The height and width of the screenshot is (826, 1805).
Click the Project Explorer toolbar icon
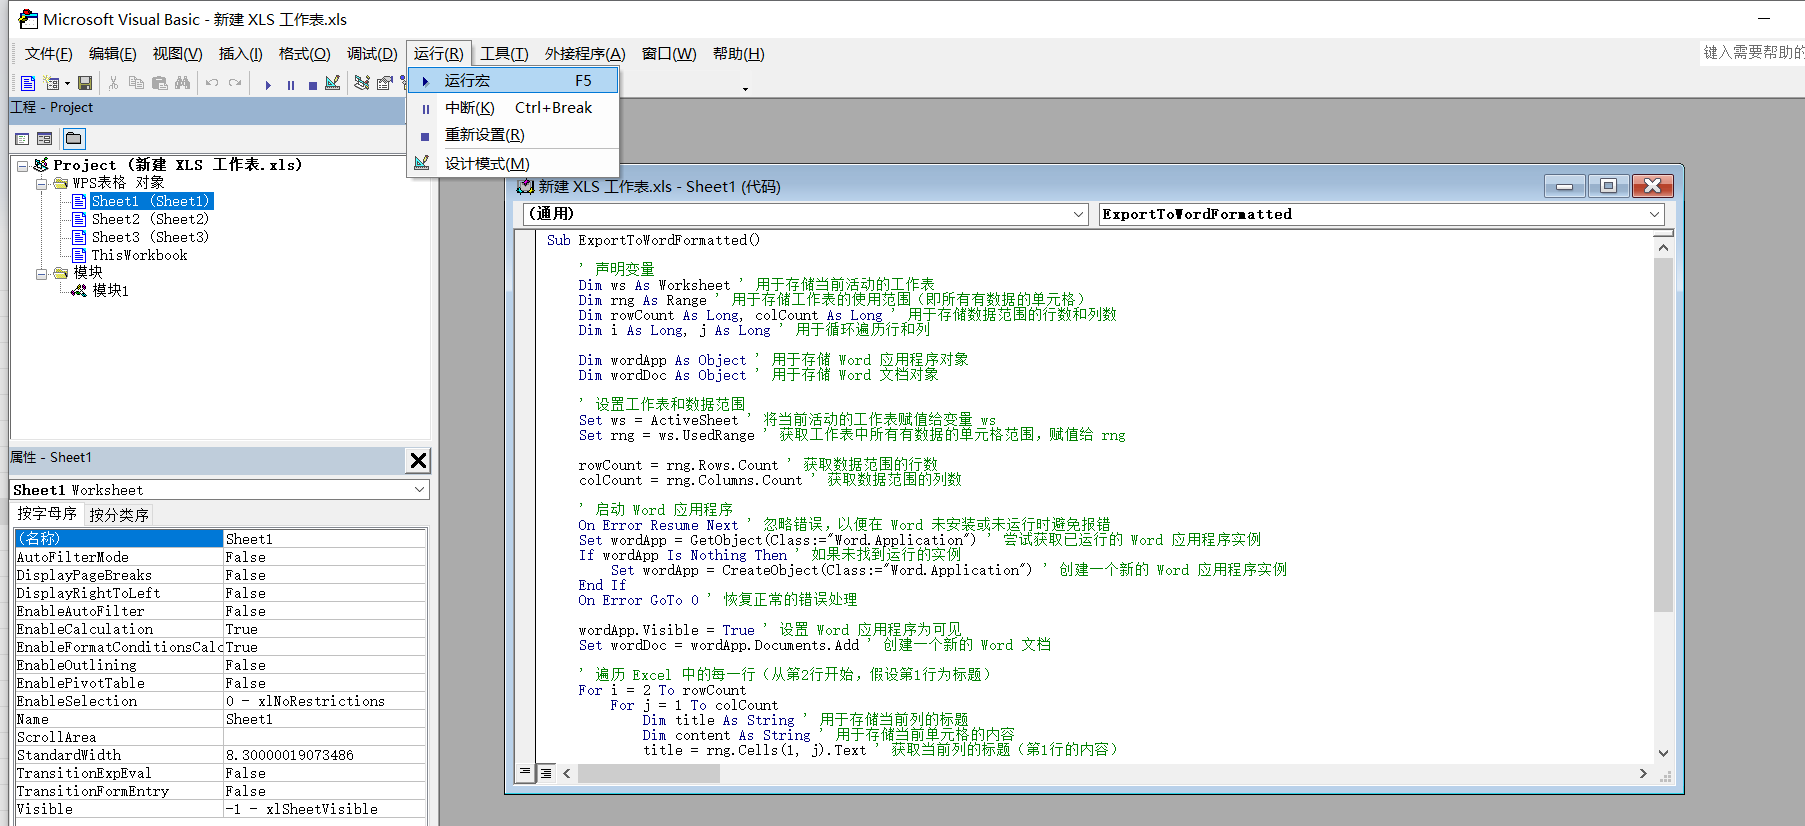[362, 83]
